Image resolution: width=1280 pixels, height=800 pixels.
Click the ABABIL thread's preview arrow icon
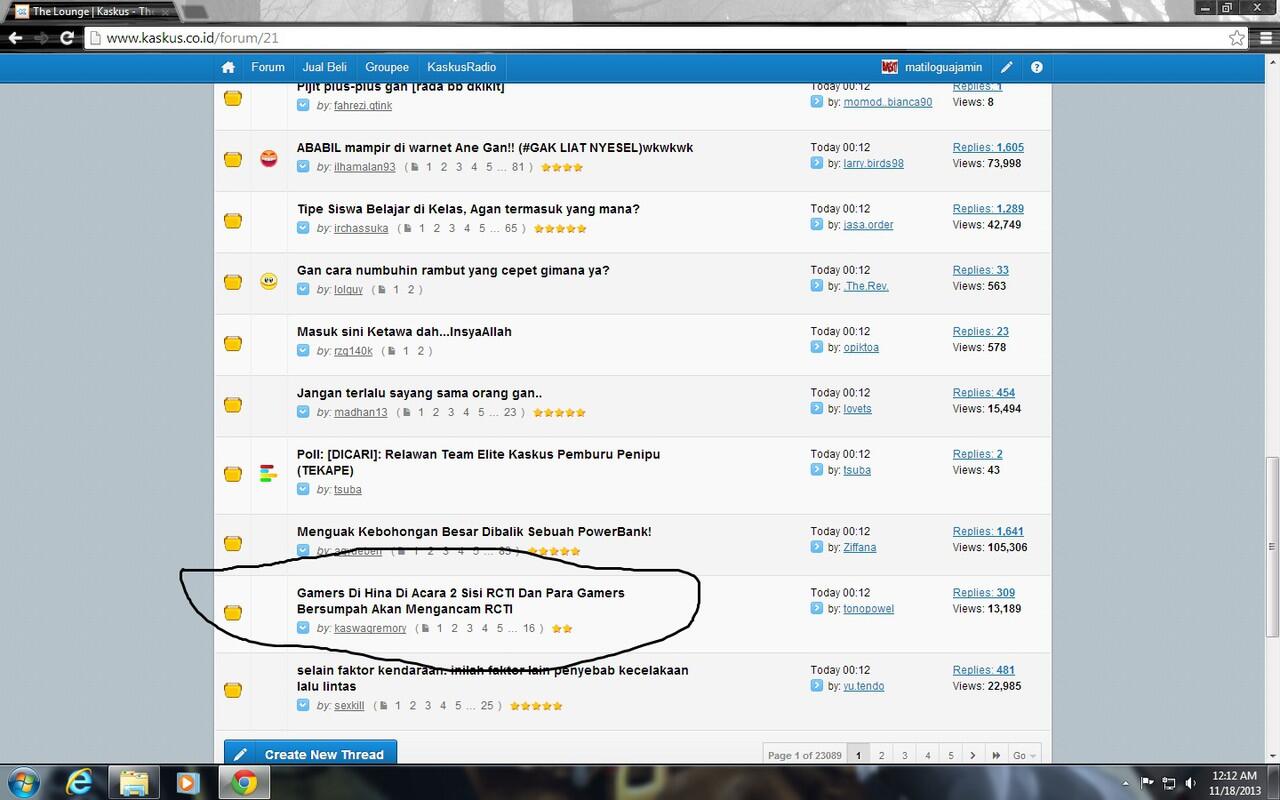tap(303, 167)
